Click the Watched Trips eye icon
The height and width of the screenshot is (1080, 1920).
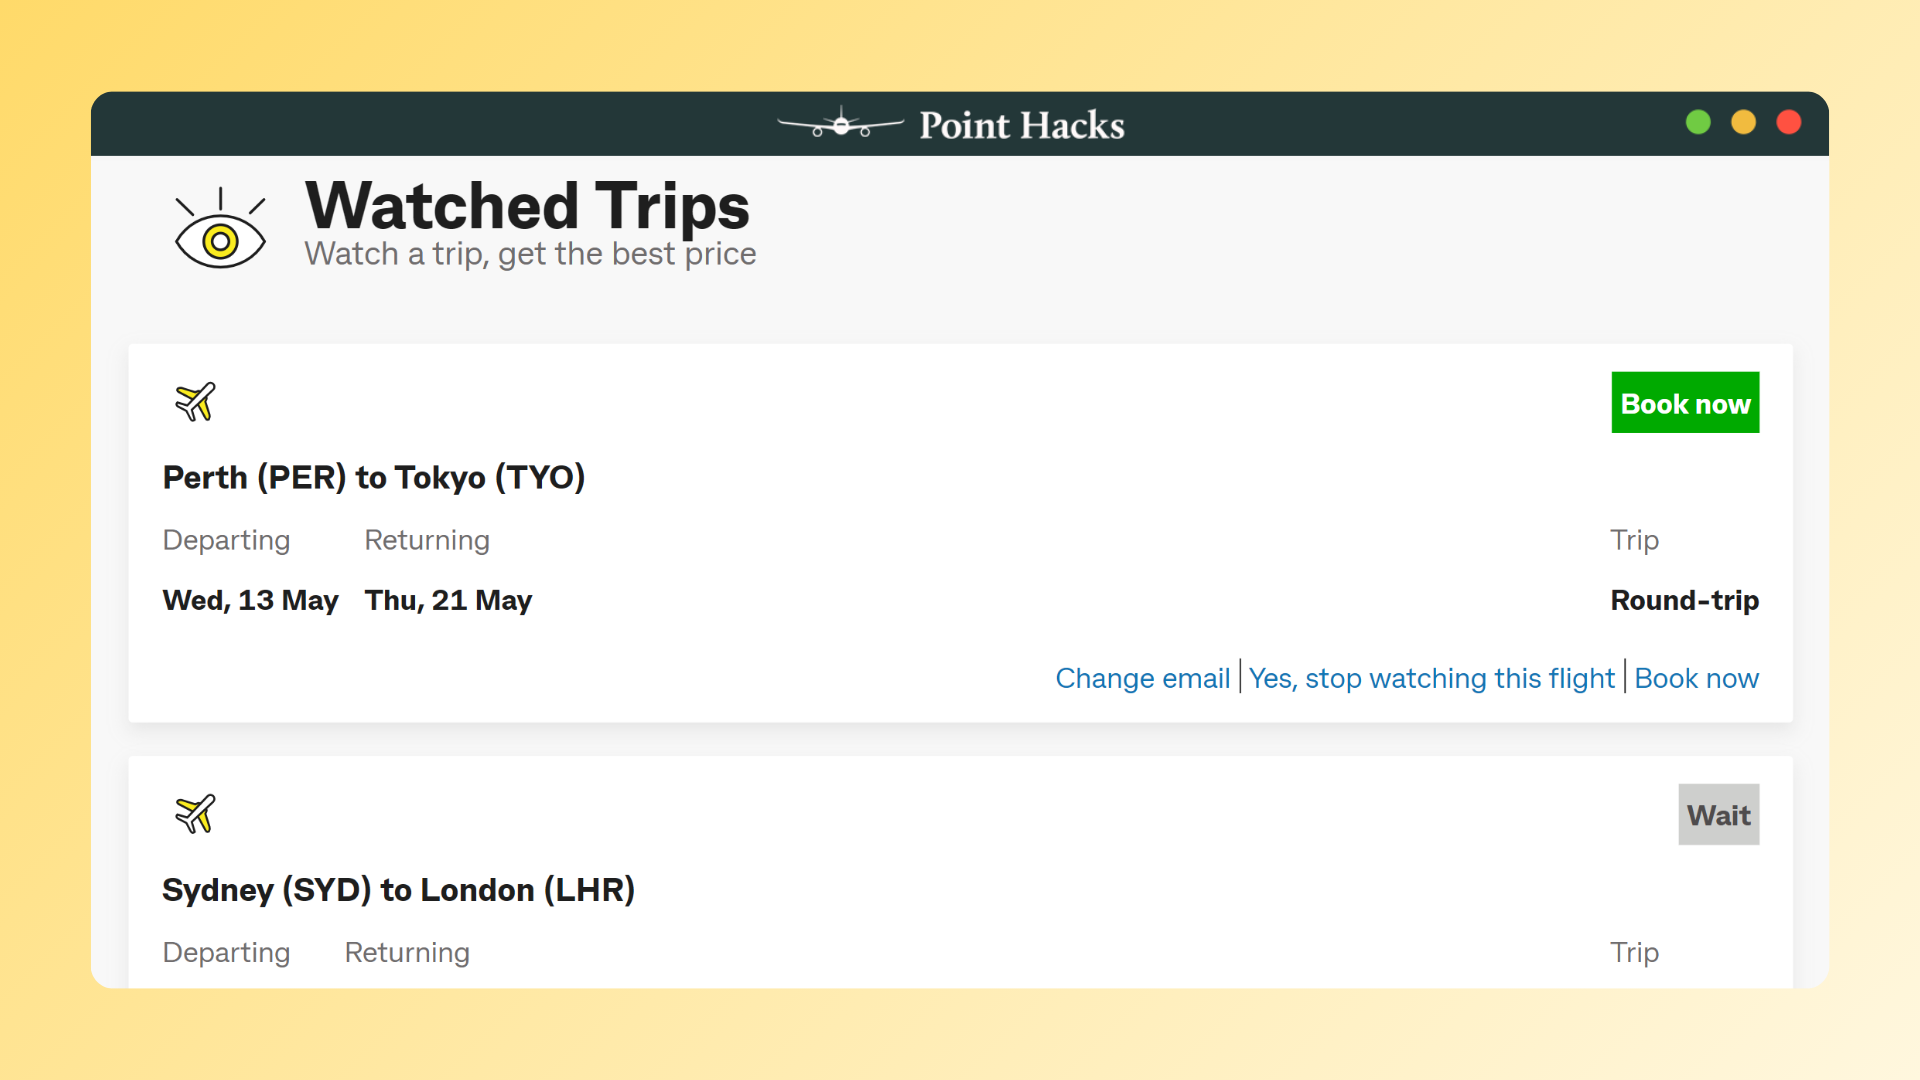point(220,228)
